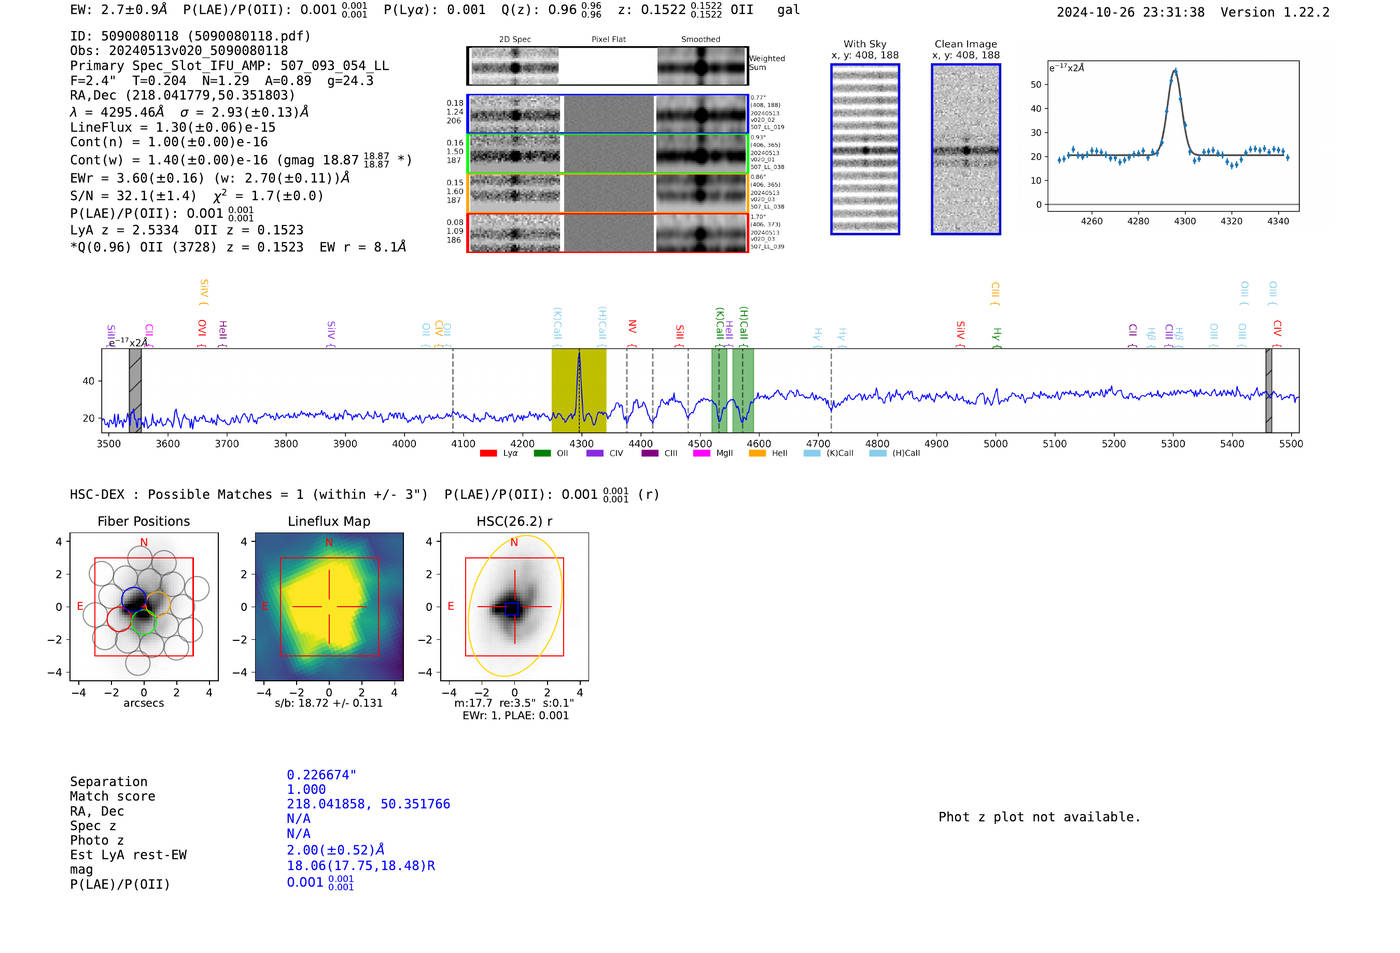Open the HSC(26.2) r image
The width and height of the screenshot is (1400, 953).
click(514, 607)
